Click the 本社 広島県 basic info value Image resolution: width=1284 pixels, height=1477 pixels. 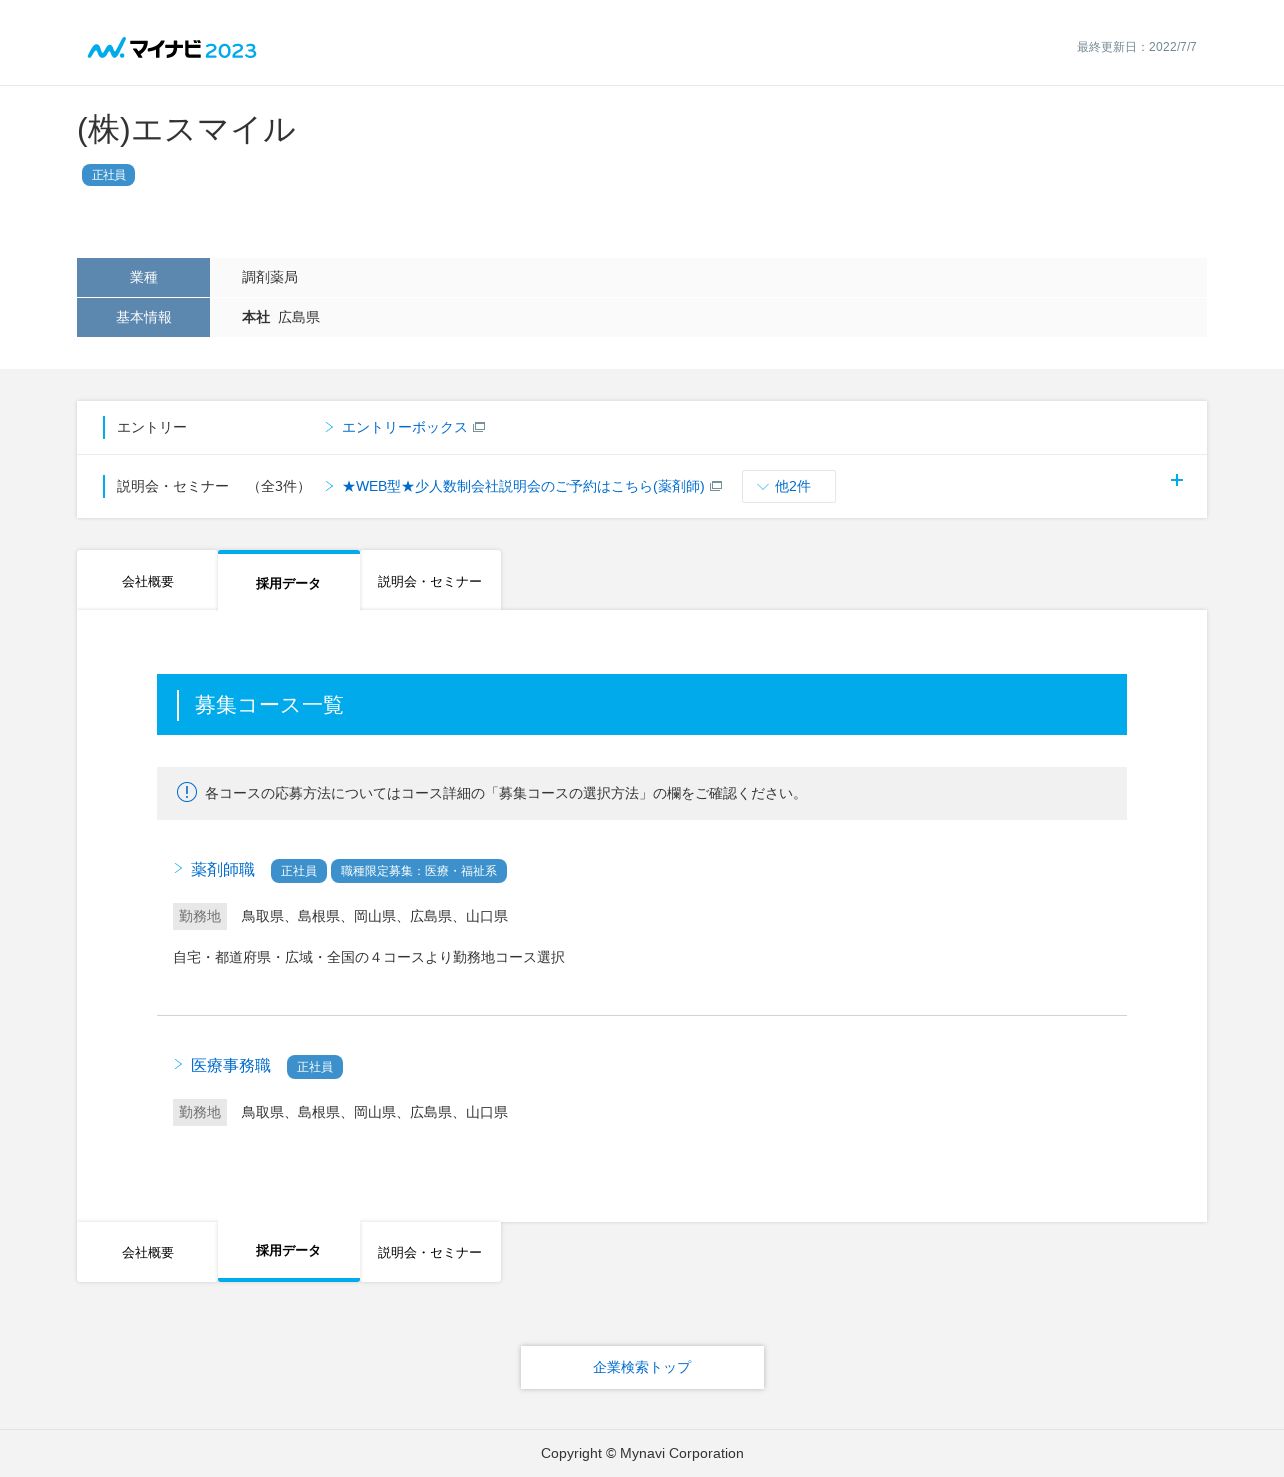281,317
